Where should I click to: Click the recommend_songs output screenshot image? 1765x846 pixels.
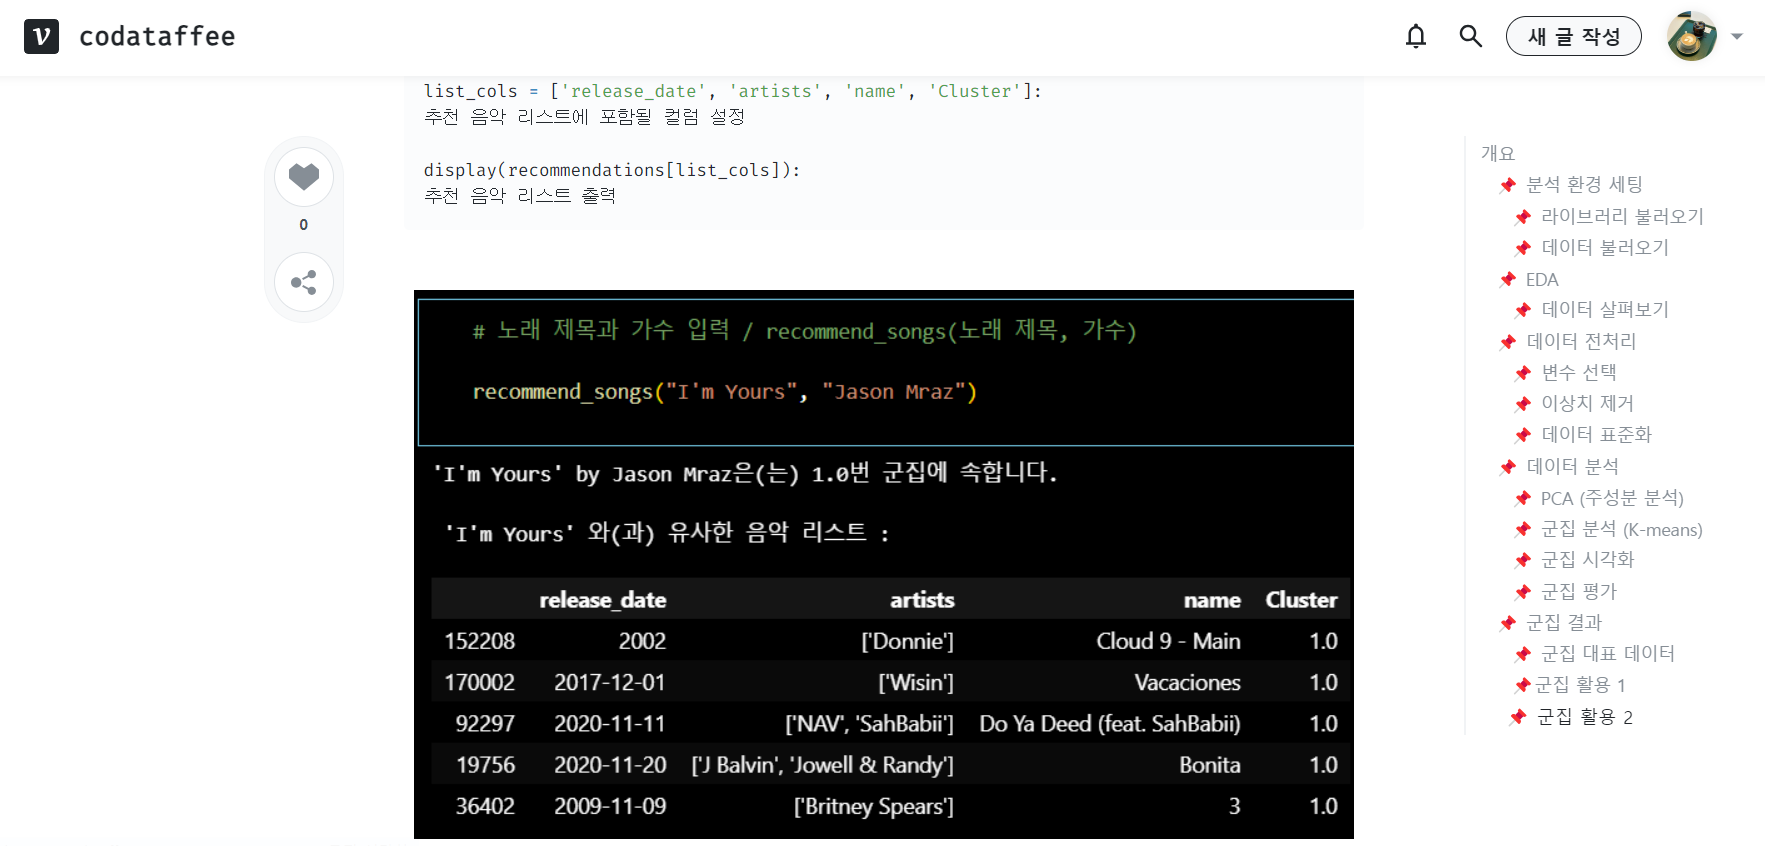click(x=884, y=564)
